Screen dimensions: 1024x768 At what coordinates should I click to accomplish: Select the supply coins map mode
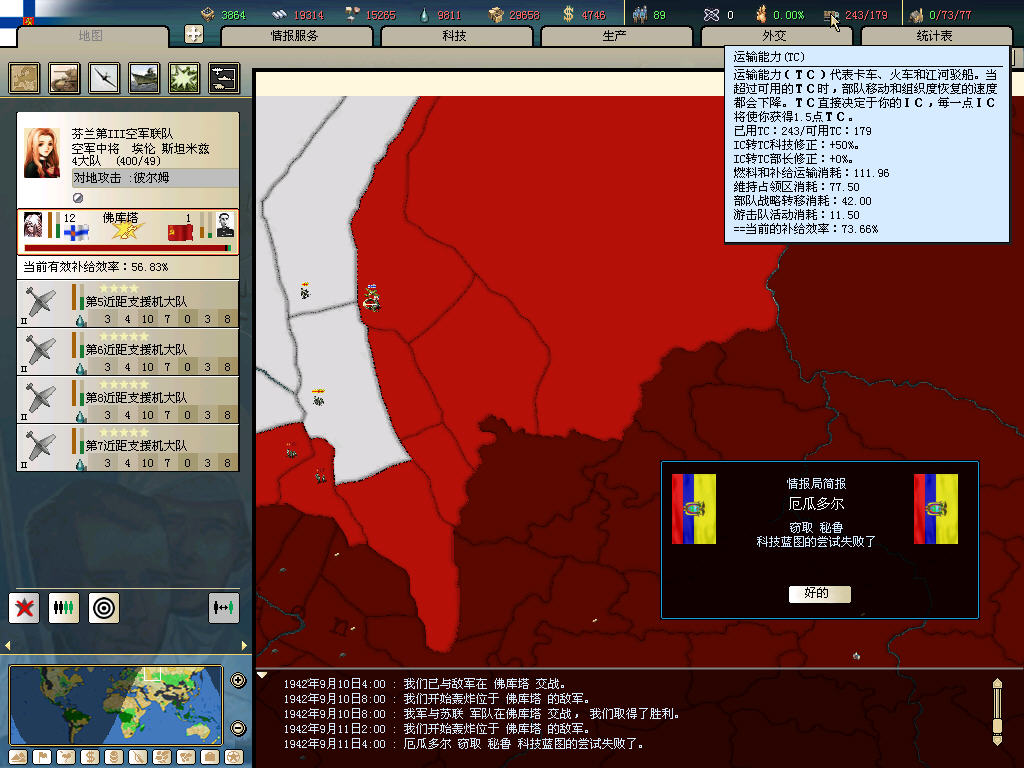tap(114, 758)
